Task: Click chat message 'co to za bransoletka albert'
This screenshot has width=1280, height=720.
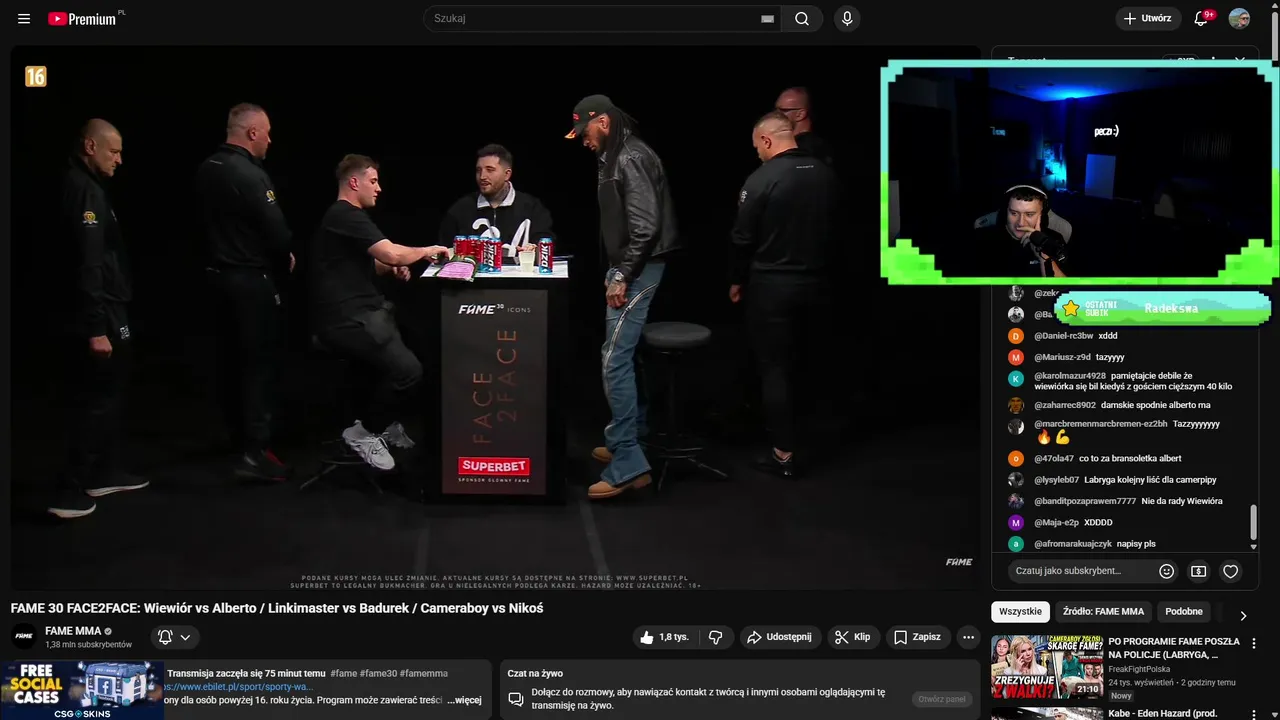Action: tap(1130, 459)
